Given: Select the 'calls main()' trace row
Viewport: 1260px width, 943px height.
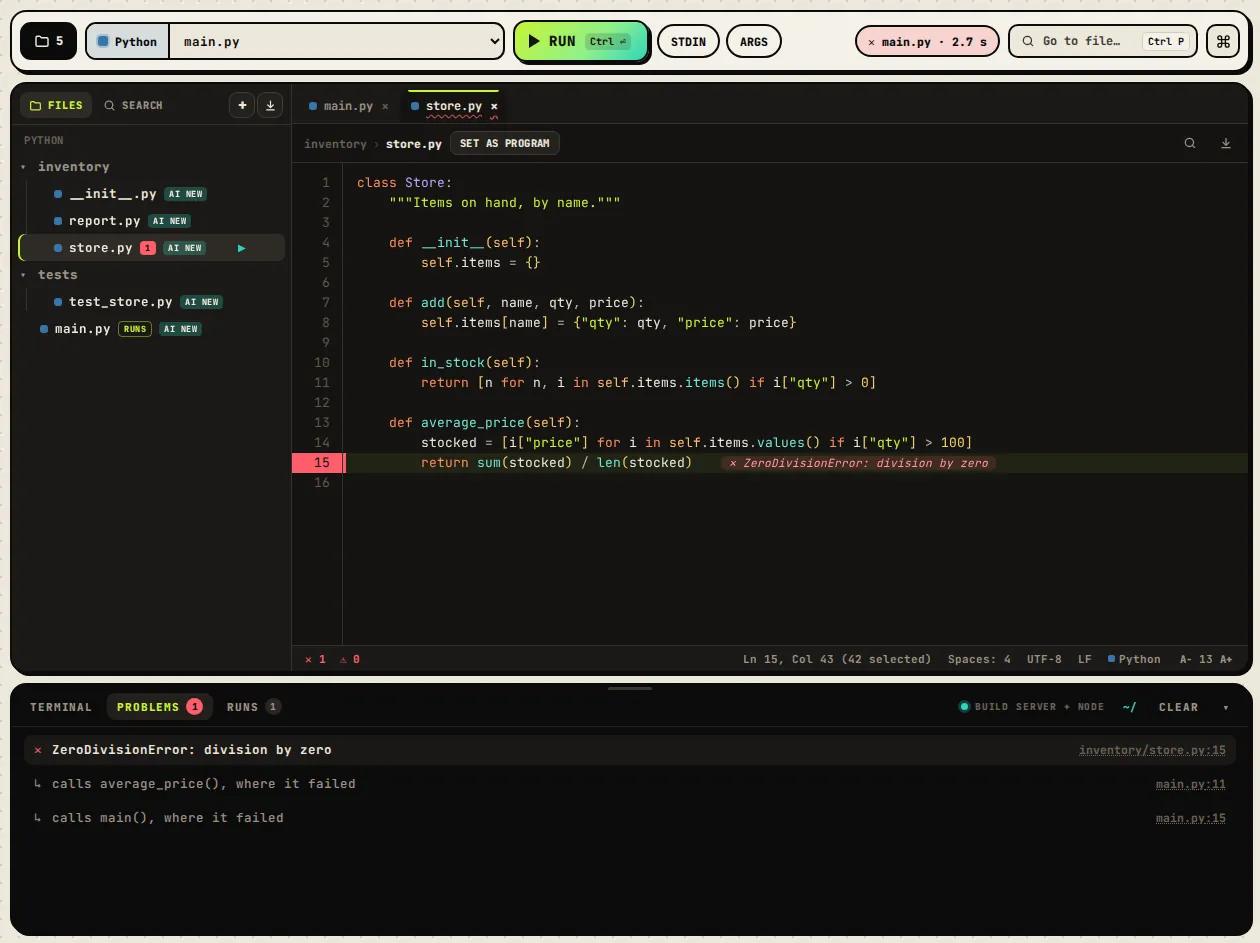Looking at the screenshot, I should tap(630, 818).
